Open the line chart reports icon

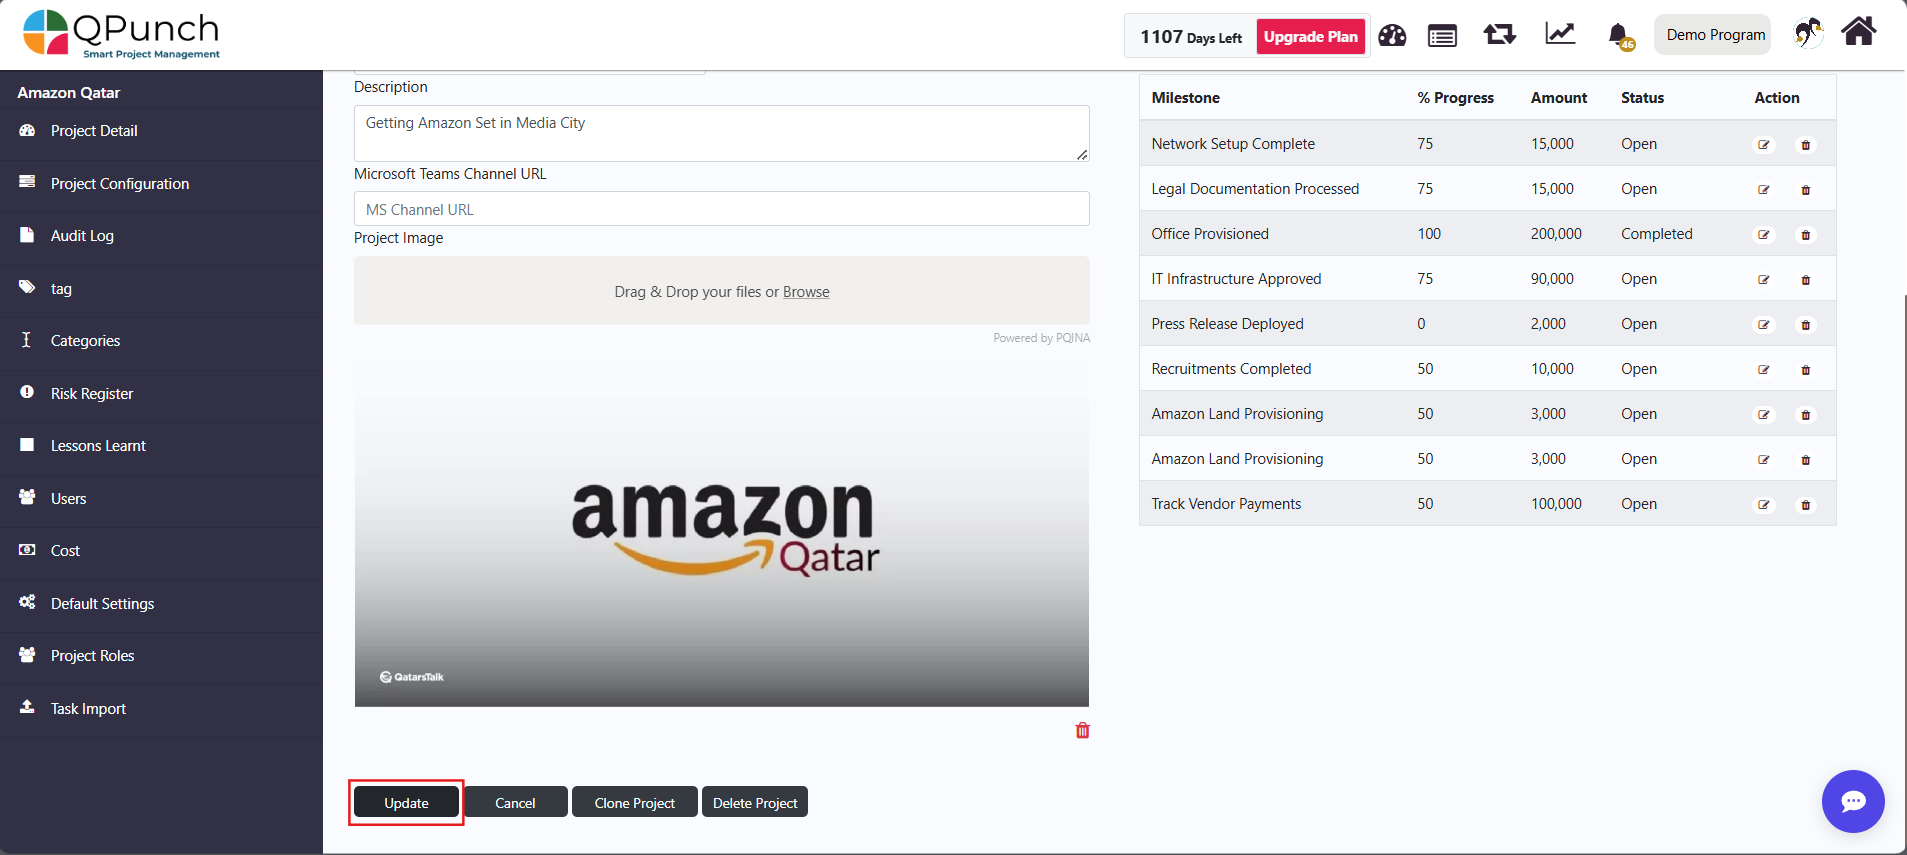point(1560,35)
